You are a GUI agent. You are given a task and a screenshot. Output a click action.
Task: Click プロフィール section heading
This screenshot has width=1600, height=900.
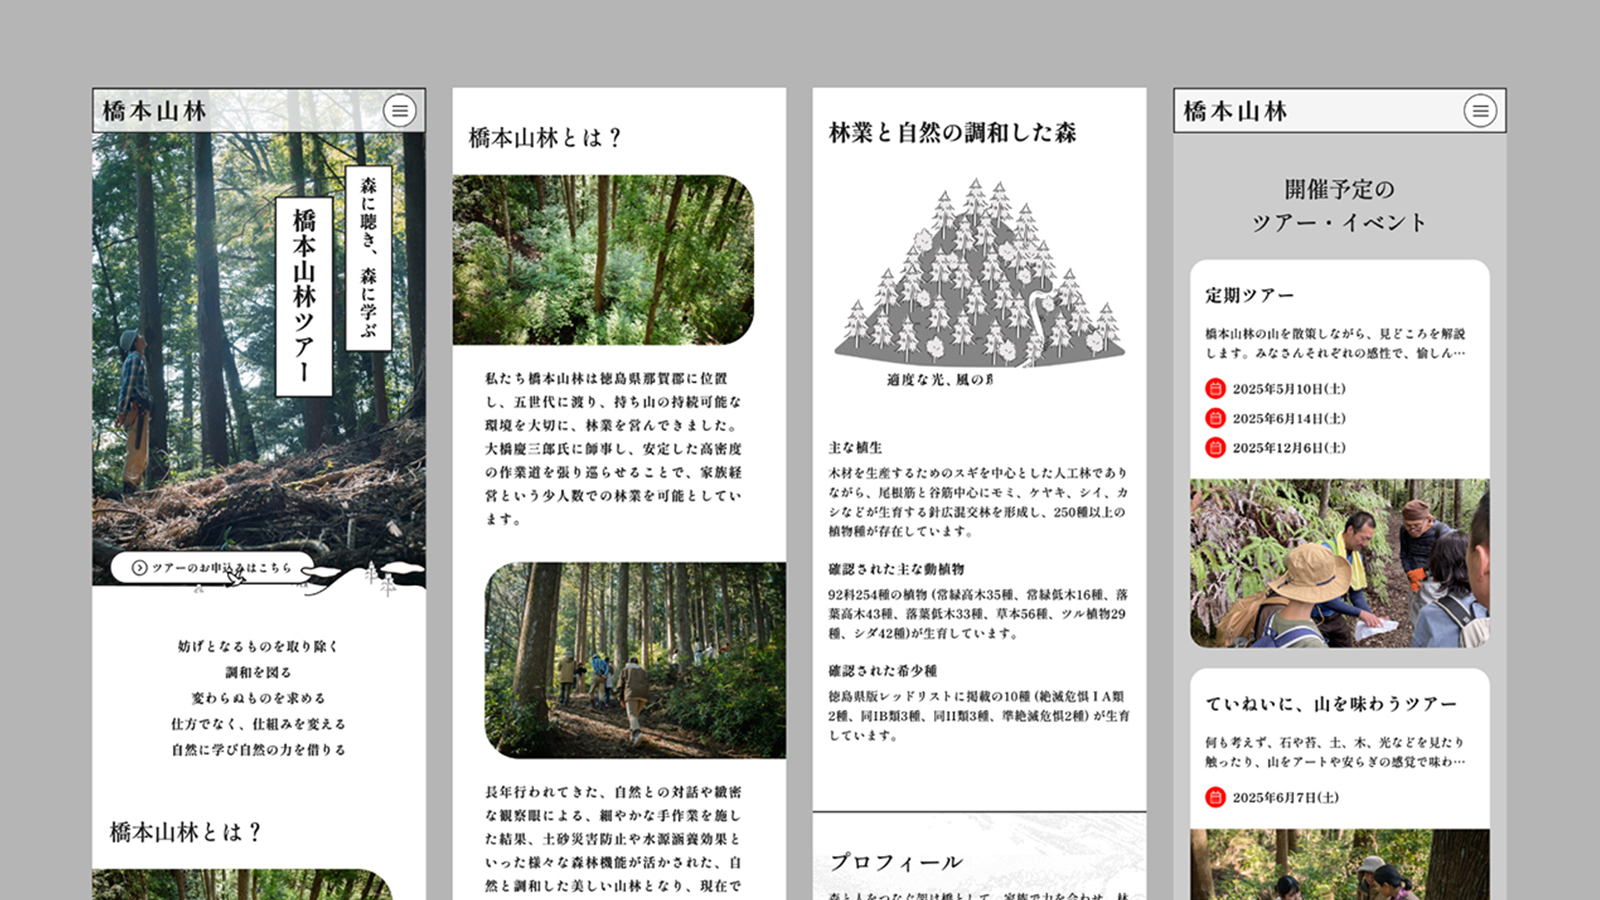(896, 862)
